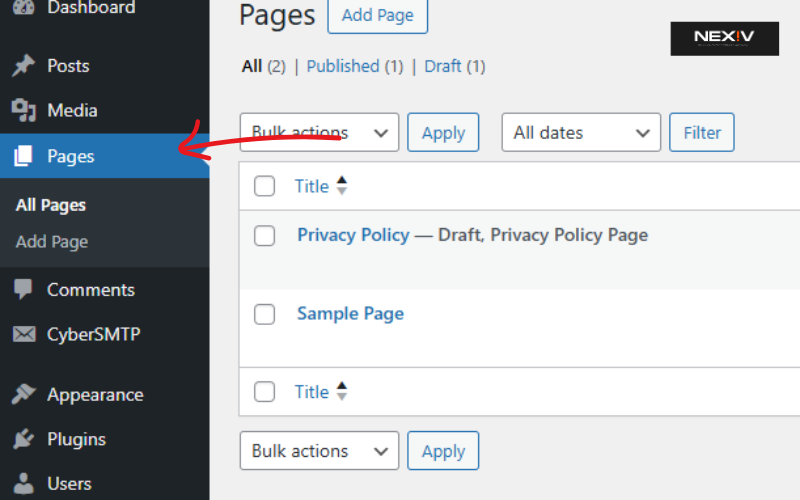Expand the All dates filter dropdown
800x500 pixels.
580,133
